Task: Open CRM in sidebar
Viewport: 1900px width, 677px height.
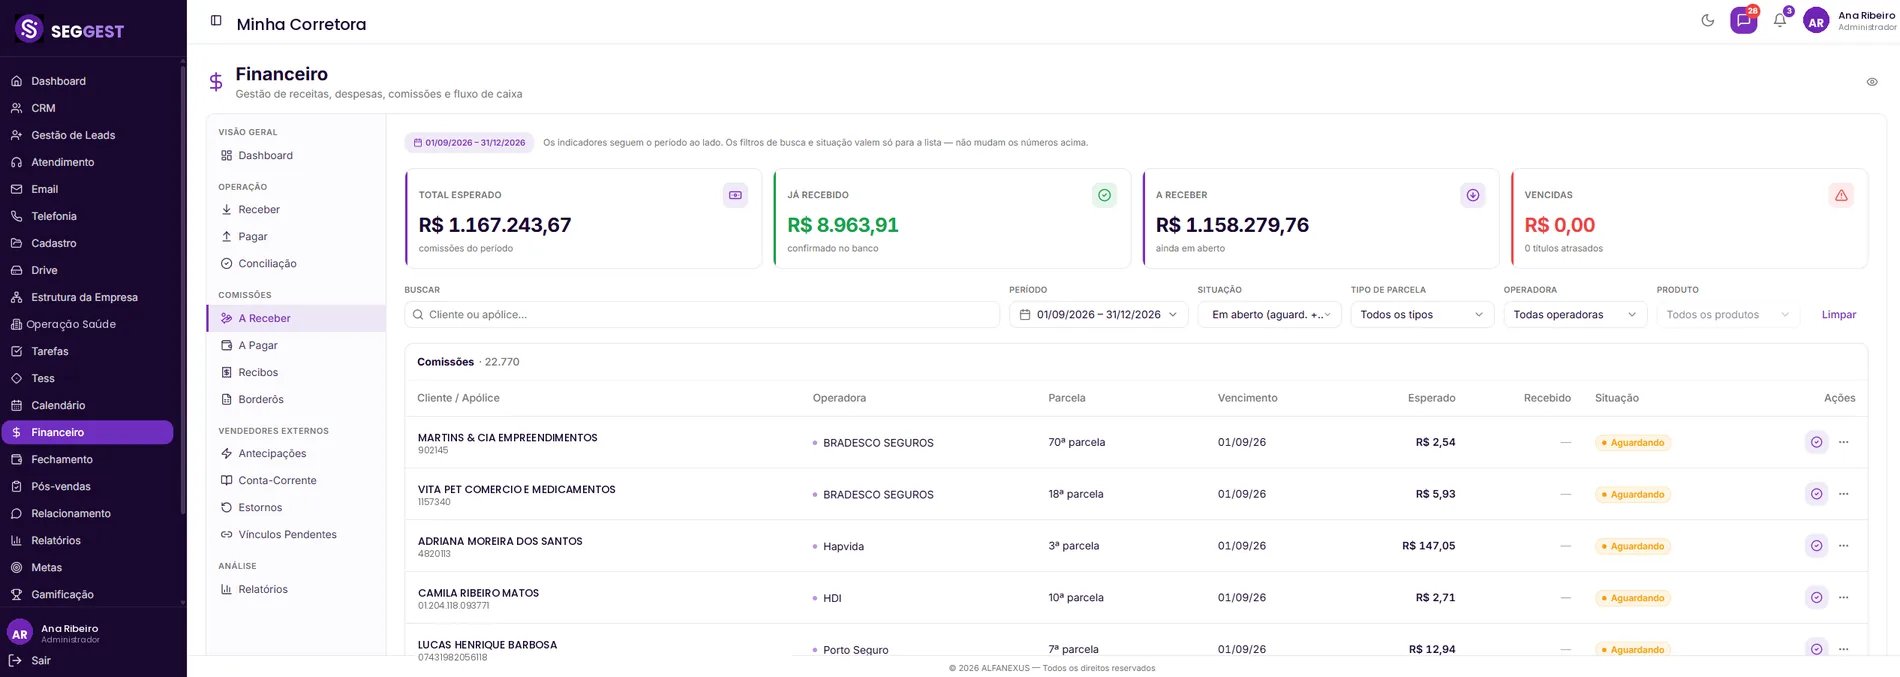Action: click(x=88, y=108)
